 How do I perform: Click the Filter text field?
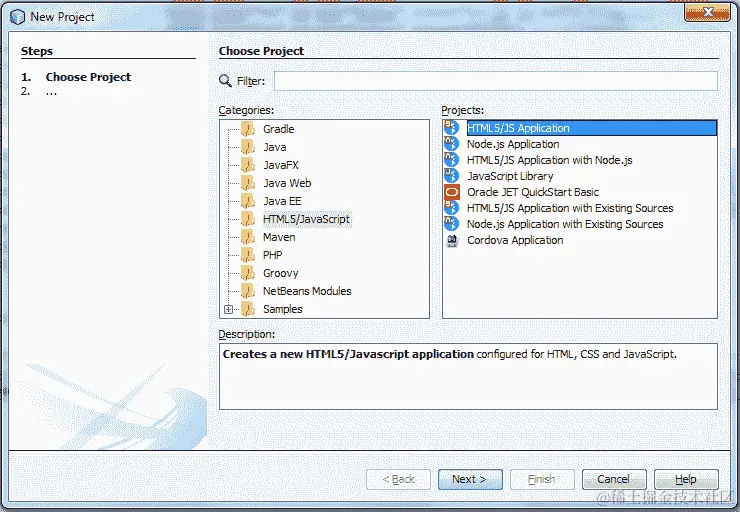tap(496, 81)
